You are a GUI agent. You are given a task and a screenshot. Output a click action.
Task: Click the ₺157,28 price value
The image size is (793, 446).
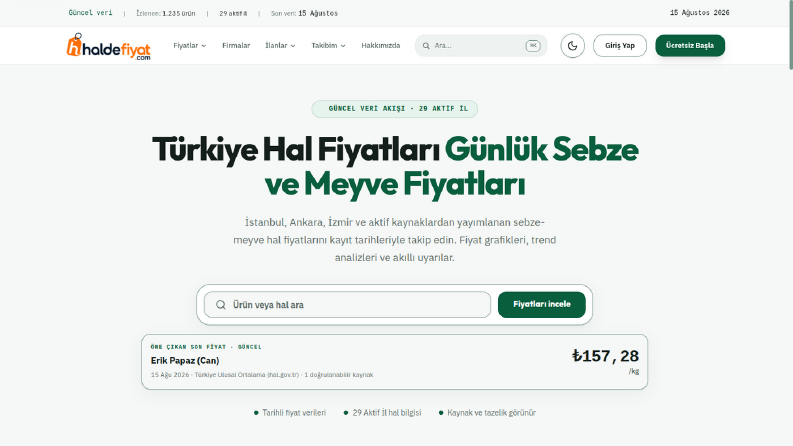tap(605, 356)
